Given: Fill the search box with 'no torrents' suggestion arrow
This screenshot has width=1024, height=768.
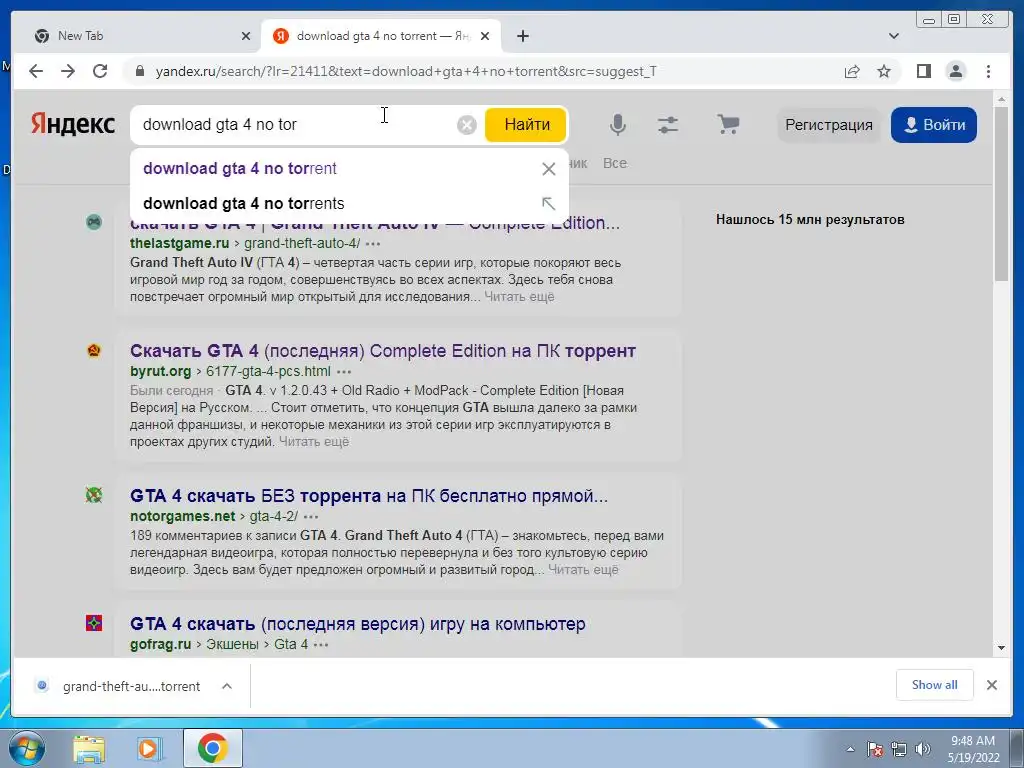Looking at the screenshot, I should (x=549, y=204).
